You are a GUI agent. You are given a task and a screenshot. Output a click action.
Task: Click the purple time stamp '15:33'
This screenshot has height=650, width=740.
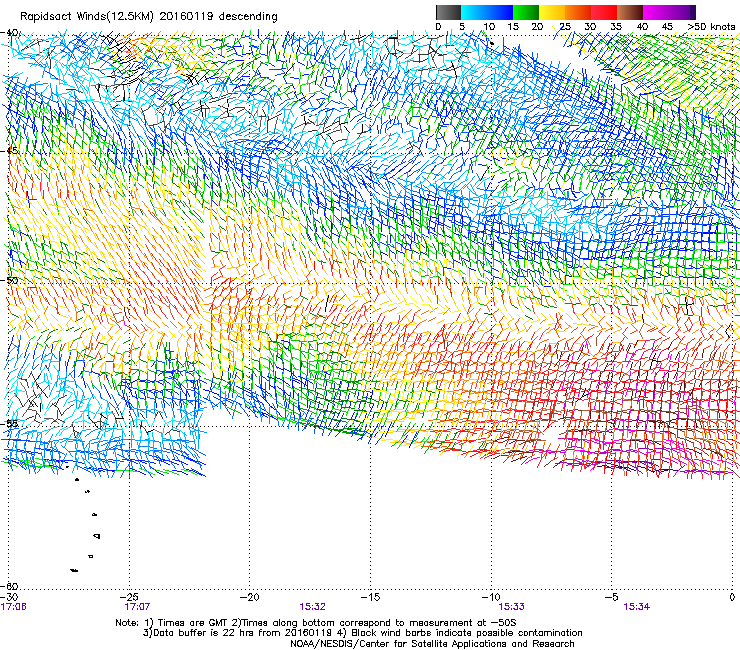pyautogui.click(x=512, y=607)
